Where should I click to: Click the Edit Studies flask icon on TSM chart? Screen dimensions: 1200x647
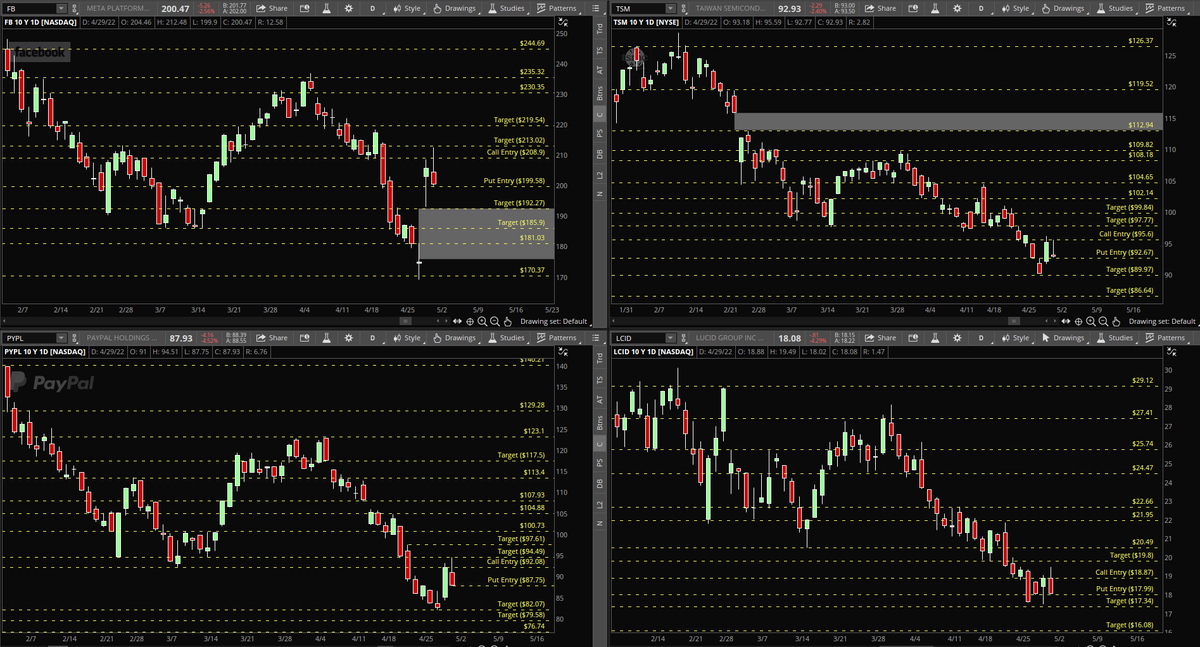934,8
